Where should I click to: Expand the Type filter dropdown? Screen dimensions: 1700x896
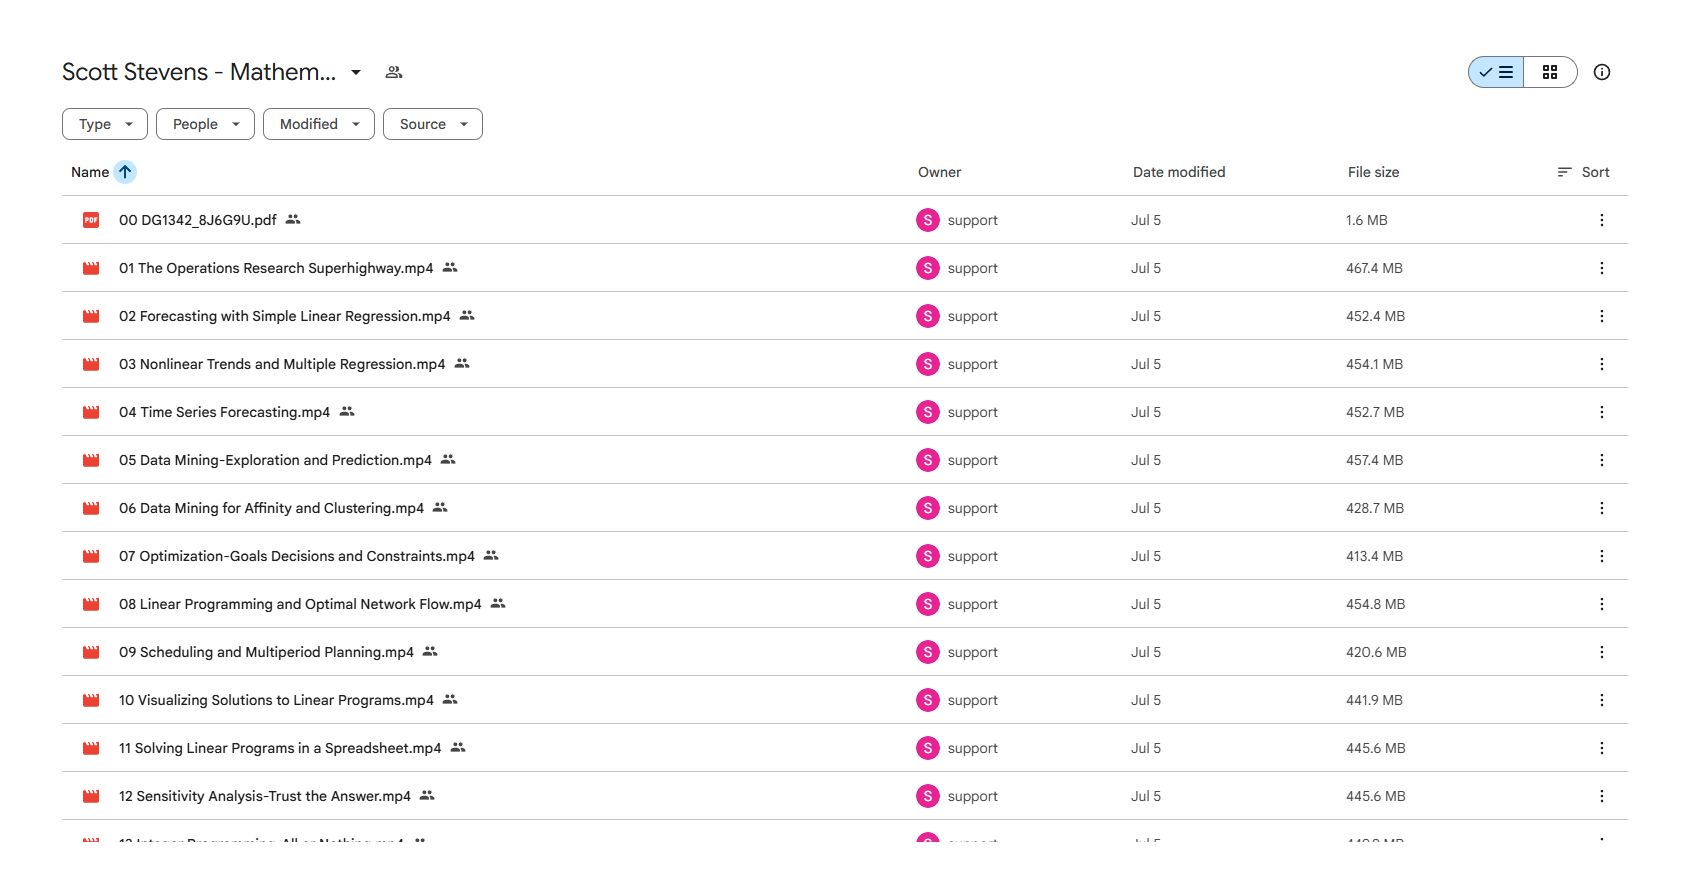(x=105, y=124)
